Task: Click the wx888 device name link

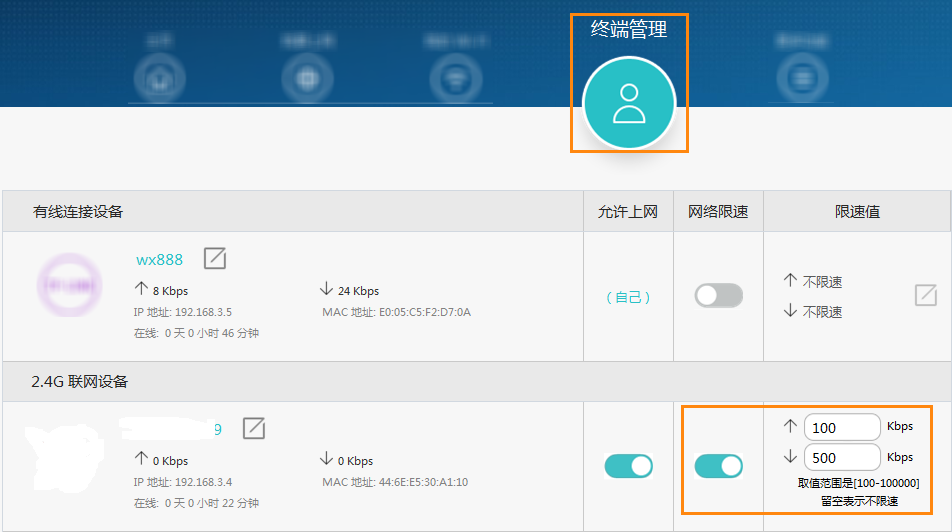Action: pyautogui.click(x=159, y=259)
